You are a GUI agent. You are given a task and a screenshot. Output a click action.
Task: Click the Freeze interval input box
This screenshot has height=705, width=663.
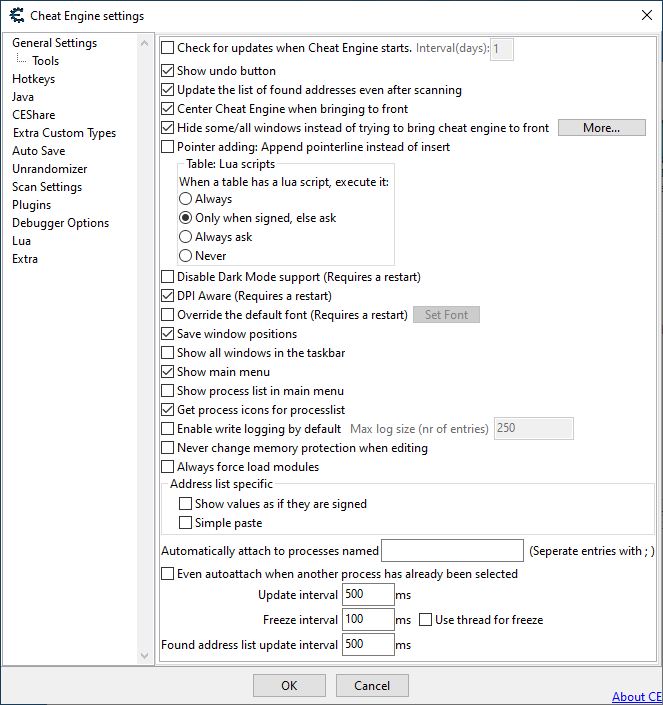(368, 620)
